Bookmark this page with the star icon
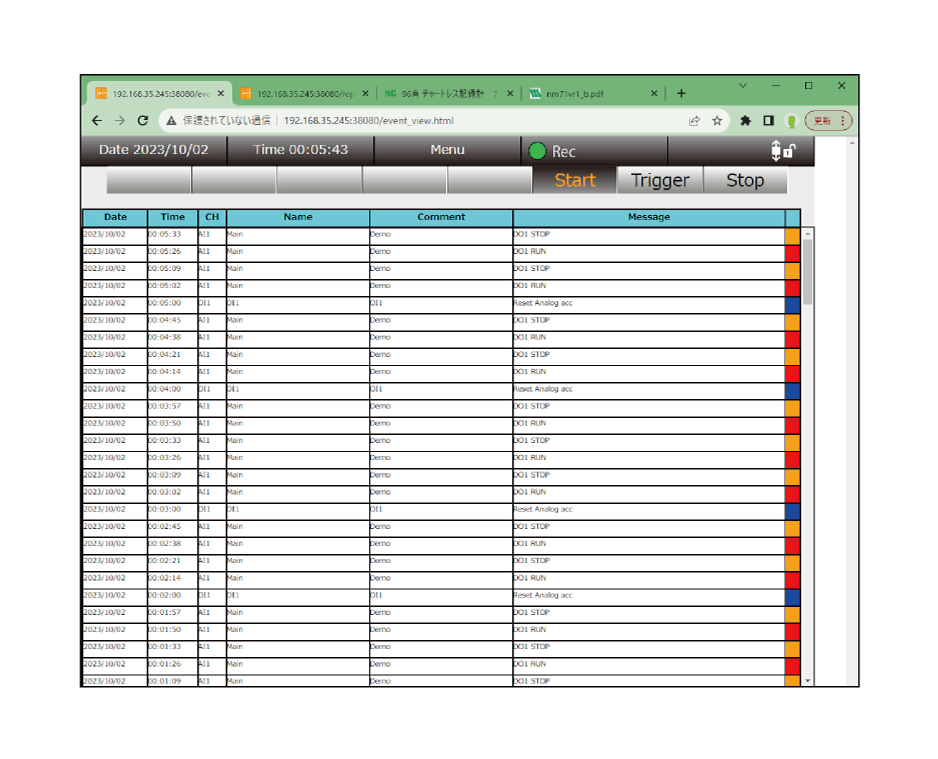This screenshot has height=759, width=938. pyautogui.click(x=717, y=120)
